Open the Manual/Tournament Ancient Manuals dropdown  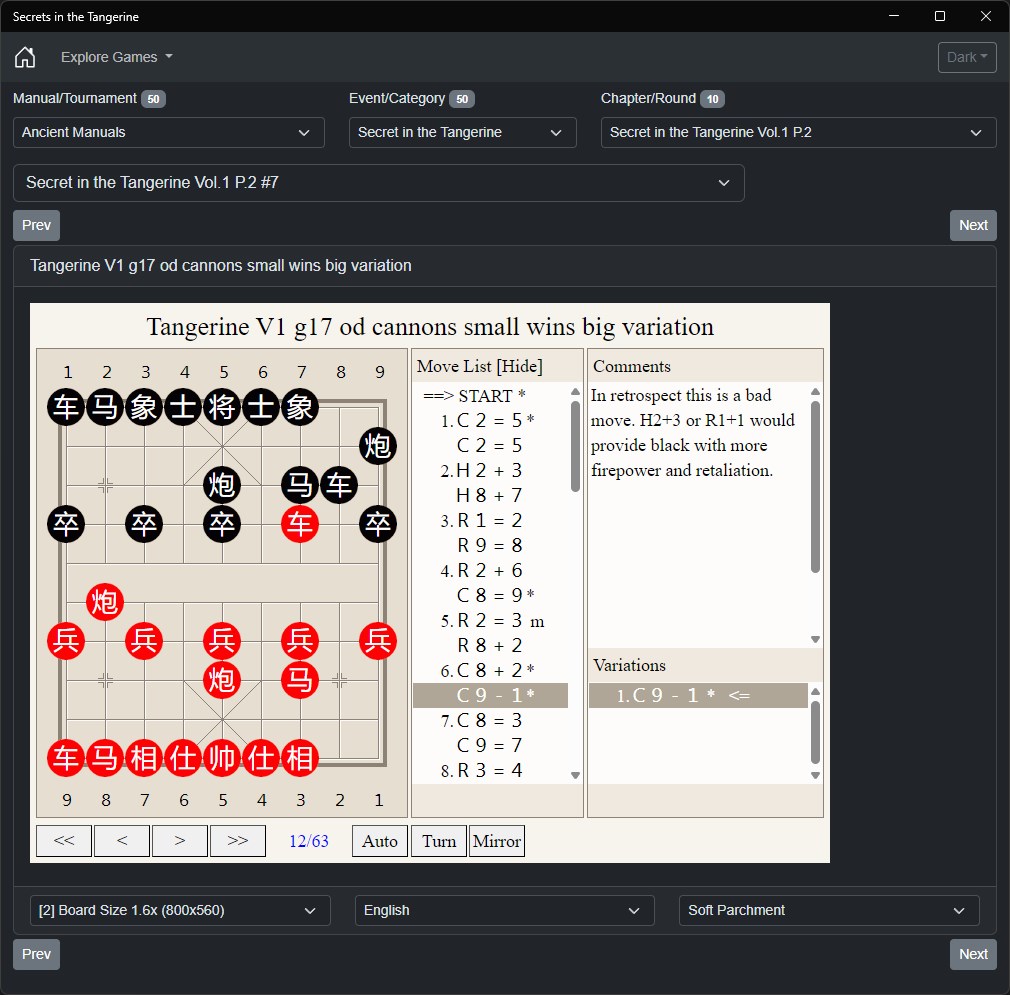(x=169, y=133)
